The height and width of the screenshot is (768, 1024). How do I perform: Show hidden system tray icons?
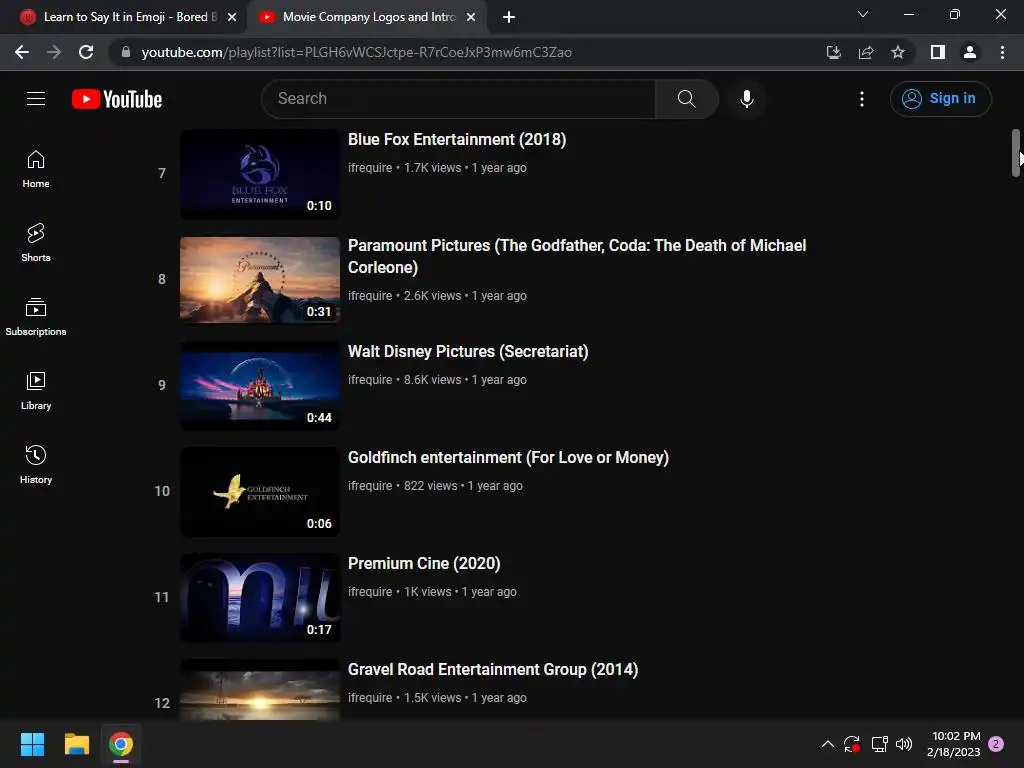coord(827,744)
